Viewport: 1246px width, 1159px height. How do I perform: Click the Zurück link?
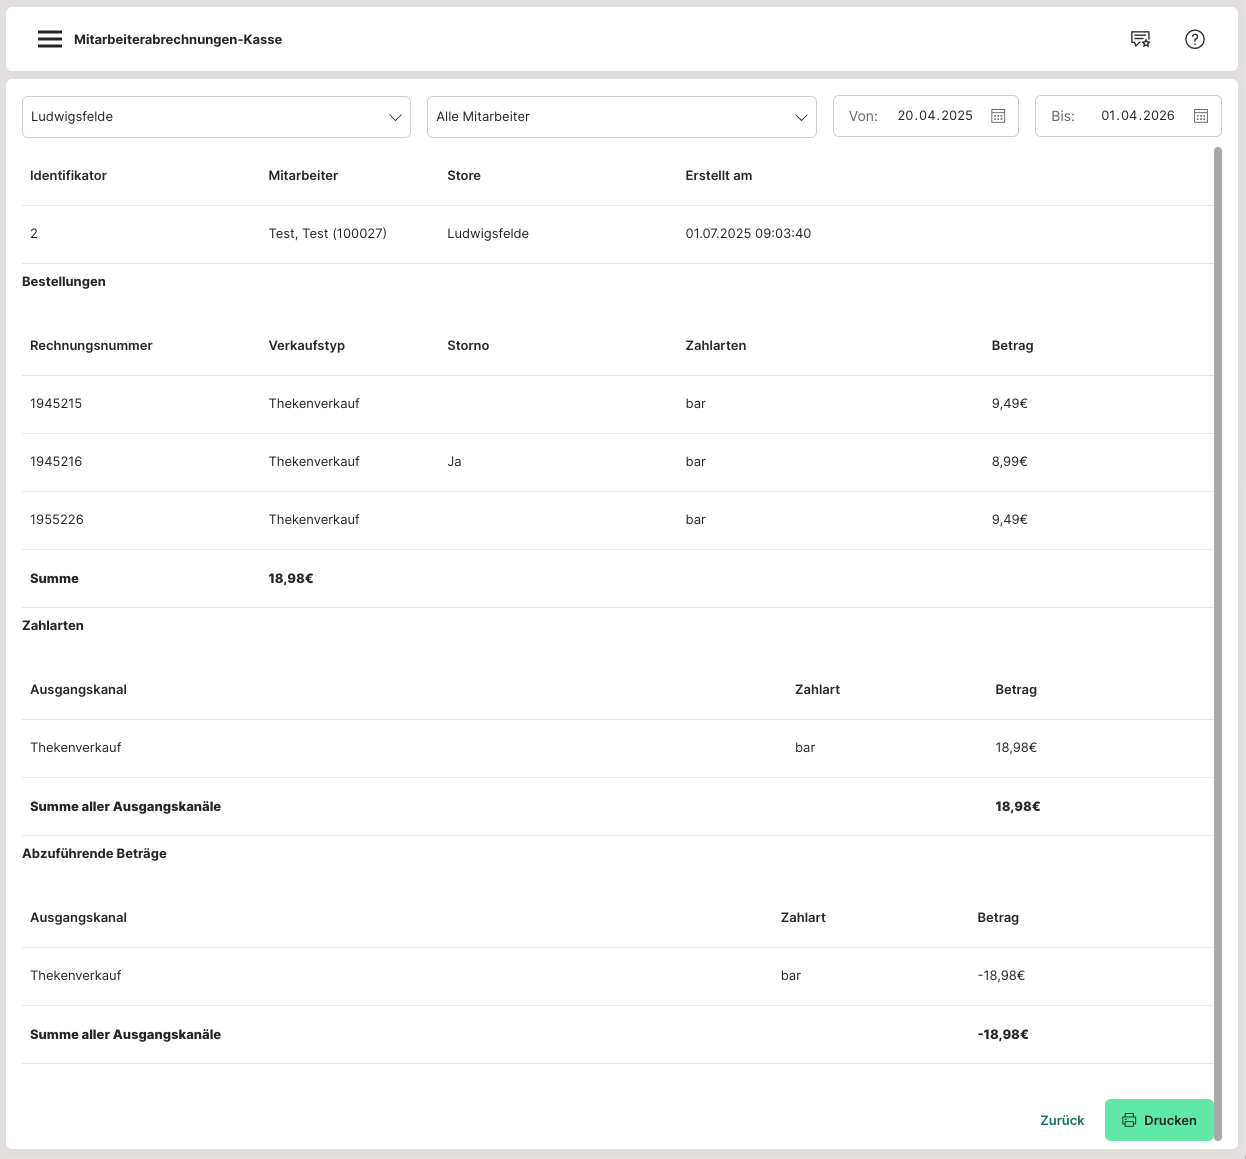1062,1120
